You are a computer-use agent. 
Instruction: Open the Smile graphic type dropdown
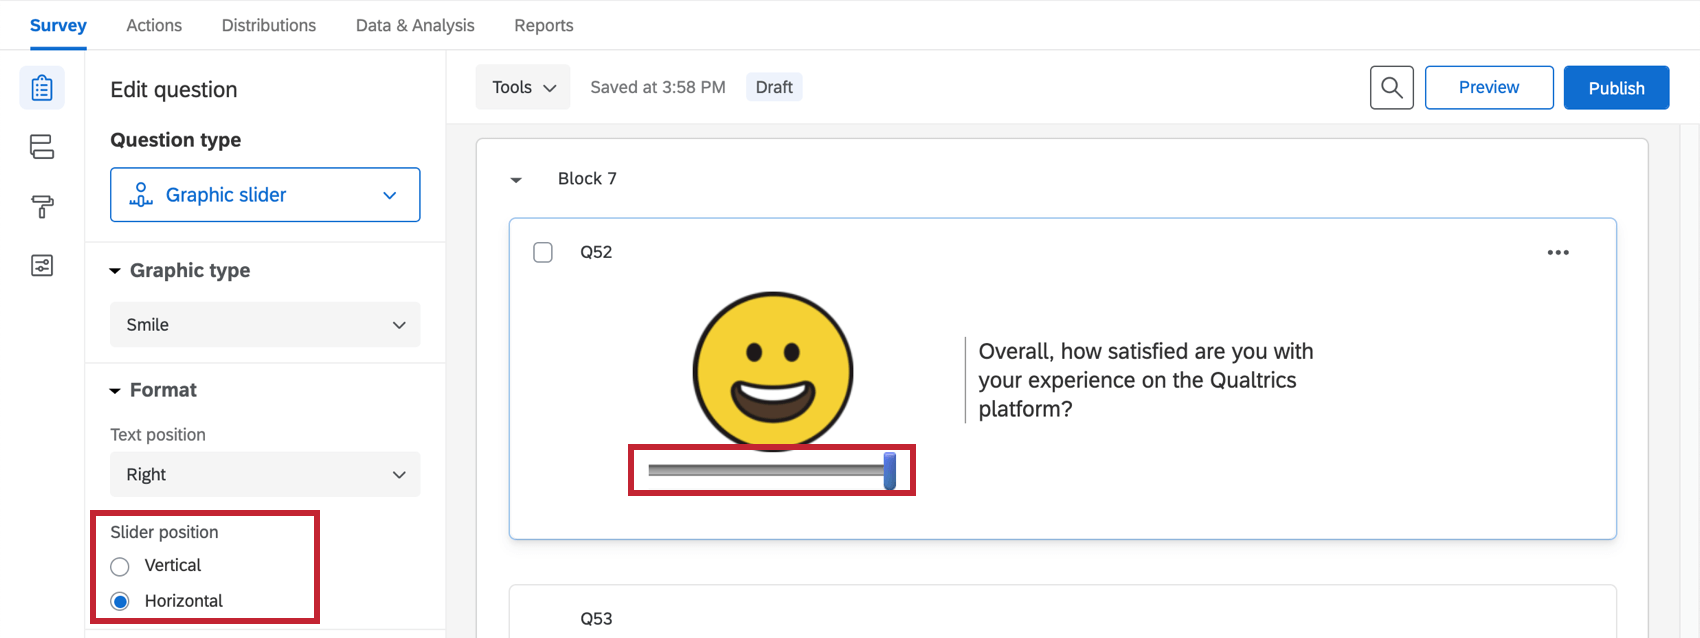point(265,325)
